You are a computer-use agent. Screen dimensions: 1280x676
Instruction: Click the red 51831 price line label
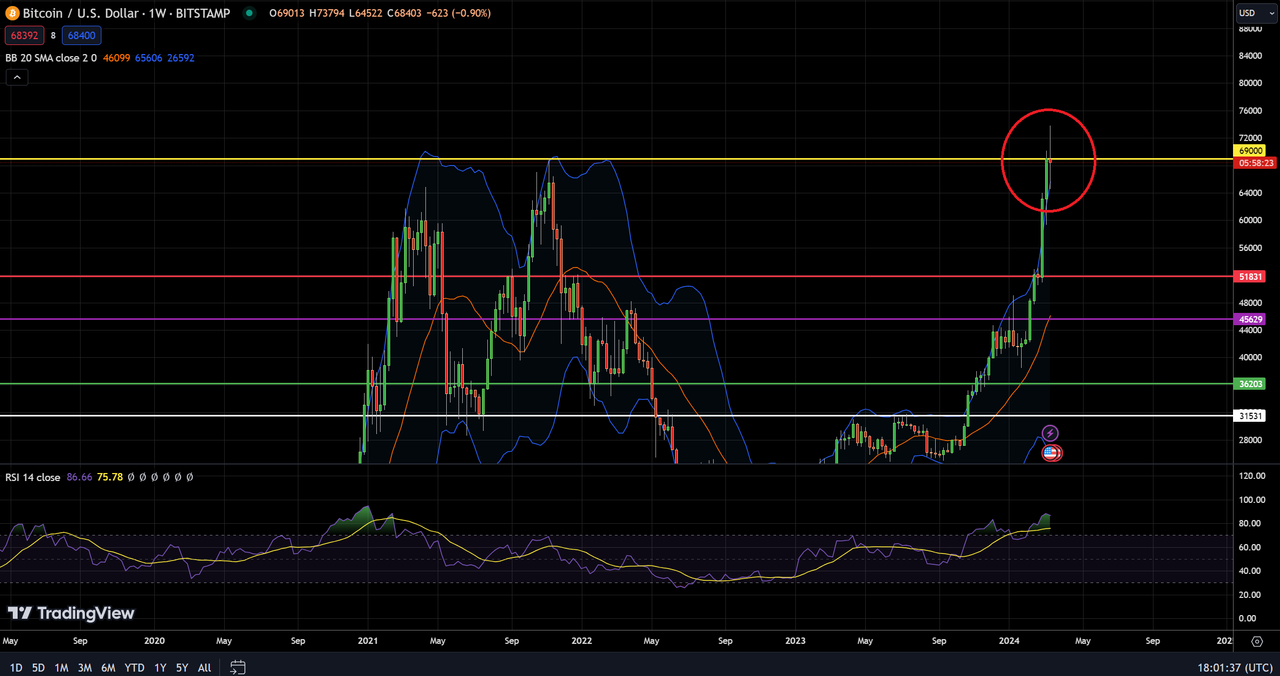click(x=1251, y=276)
